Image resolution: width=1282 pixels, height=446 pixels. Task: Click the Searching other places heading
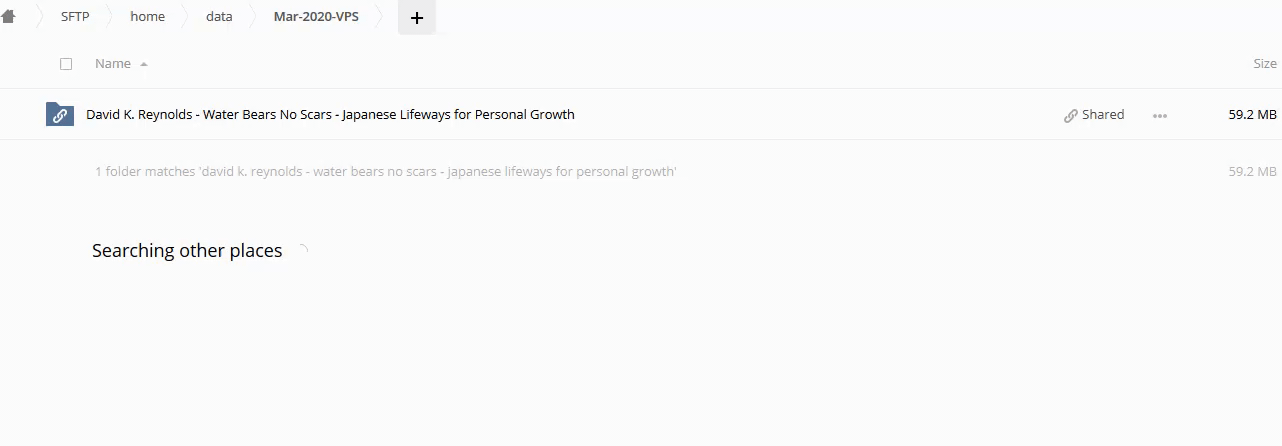pyautogui.click(x=187, y=251)
